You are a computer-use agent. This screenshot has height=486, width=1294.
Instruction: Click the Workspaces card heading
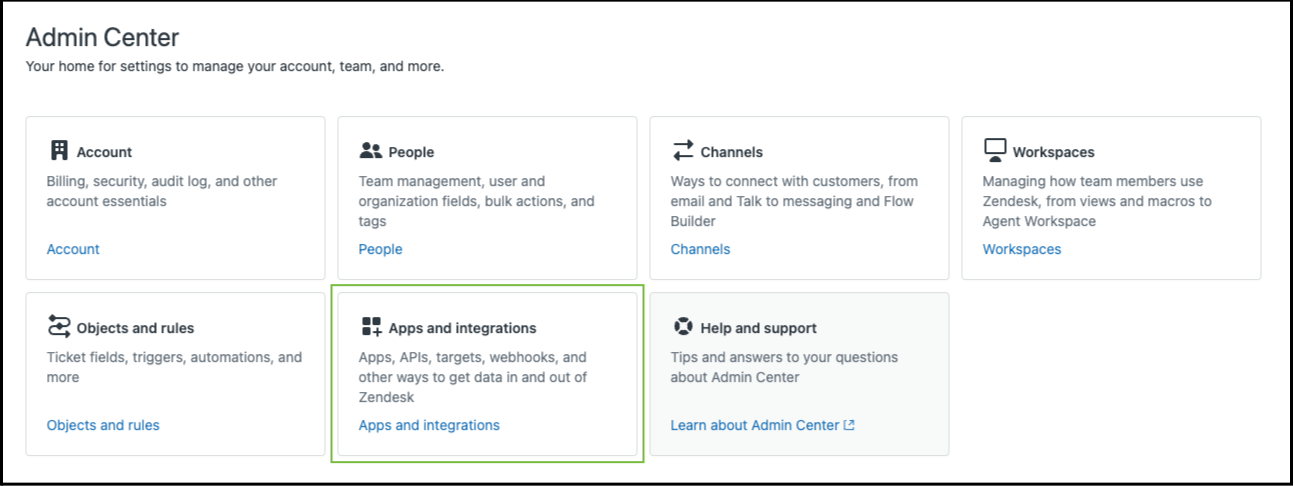click(x=1053, y=152)
